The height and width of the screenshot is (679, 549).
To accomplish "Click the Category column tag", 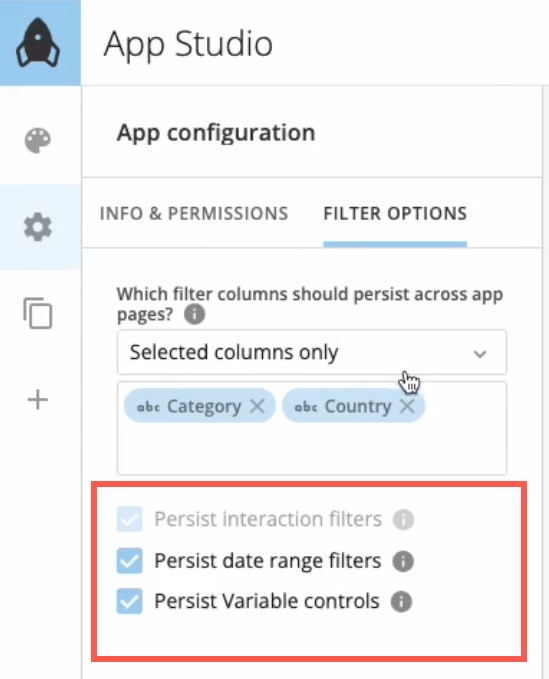I will pos(200,406).
